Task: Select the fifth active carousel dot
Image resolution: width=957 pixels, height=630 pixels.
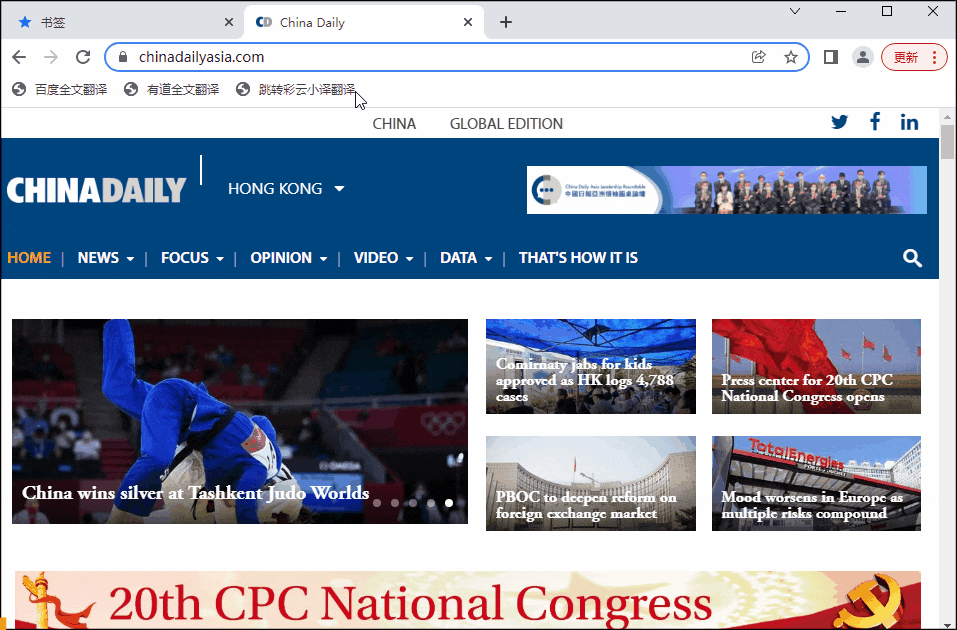Action: pyautogui.click(x=449, y=503)
